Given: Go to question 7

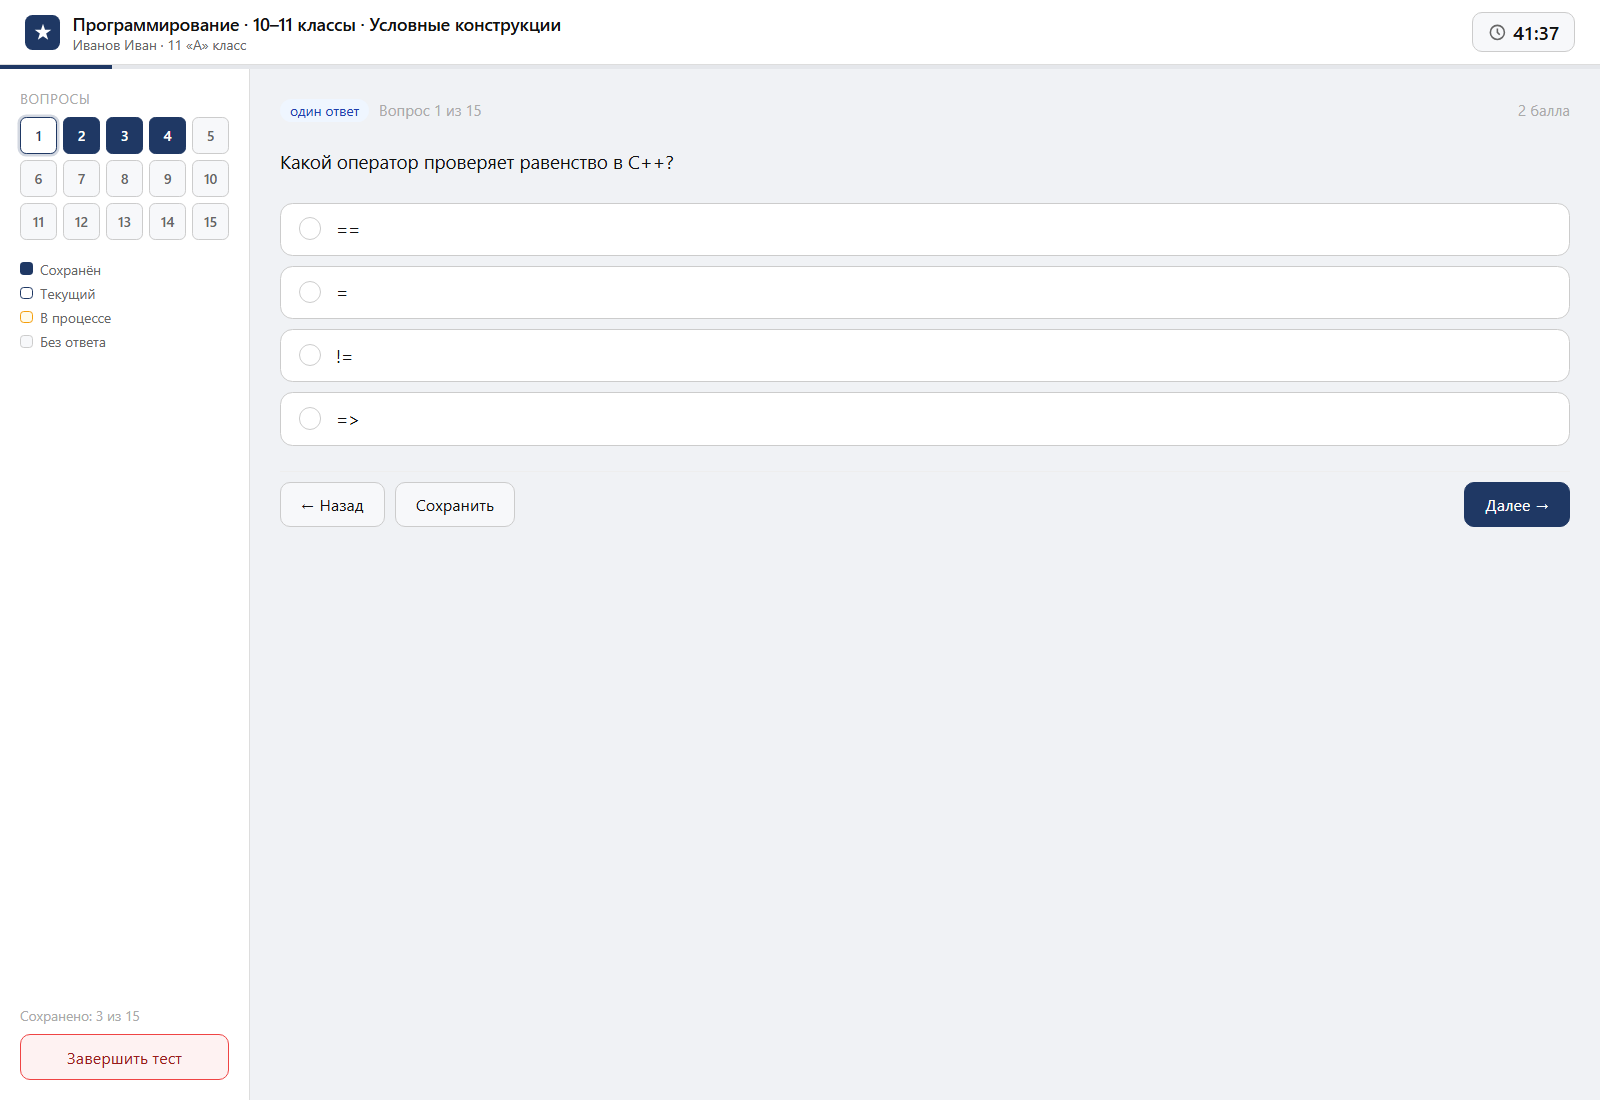Looking at the screenshot, I should click(x=81, y=179).
